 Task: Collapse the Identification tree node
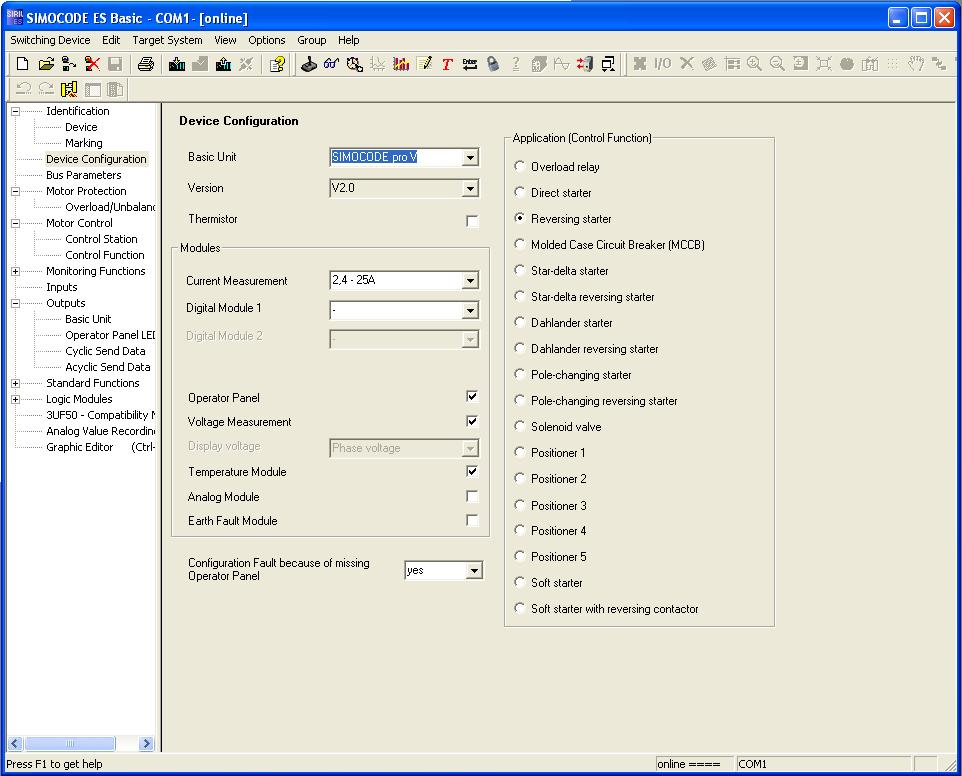tap(15, 112)
